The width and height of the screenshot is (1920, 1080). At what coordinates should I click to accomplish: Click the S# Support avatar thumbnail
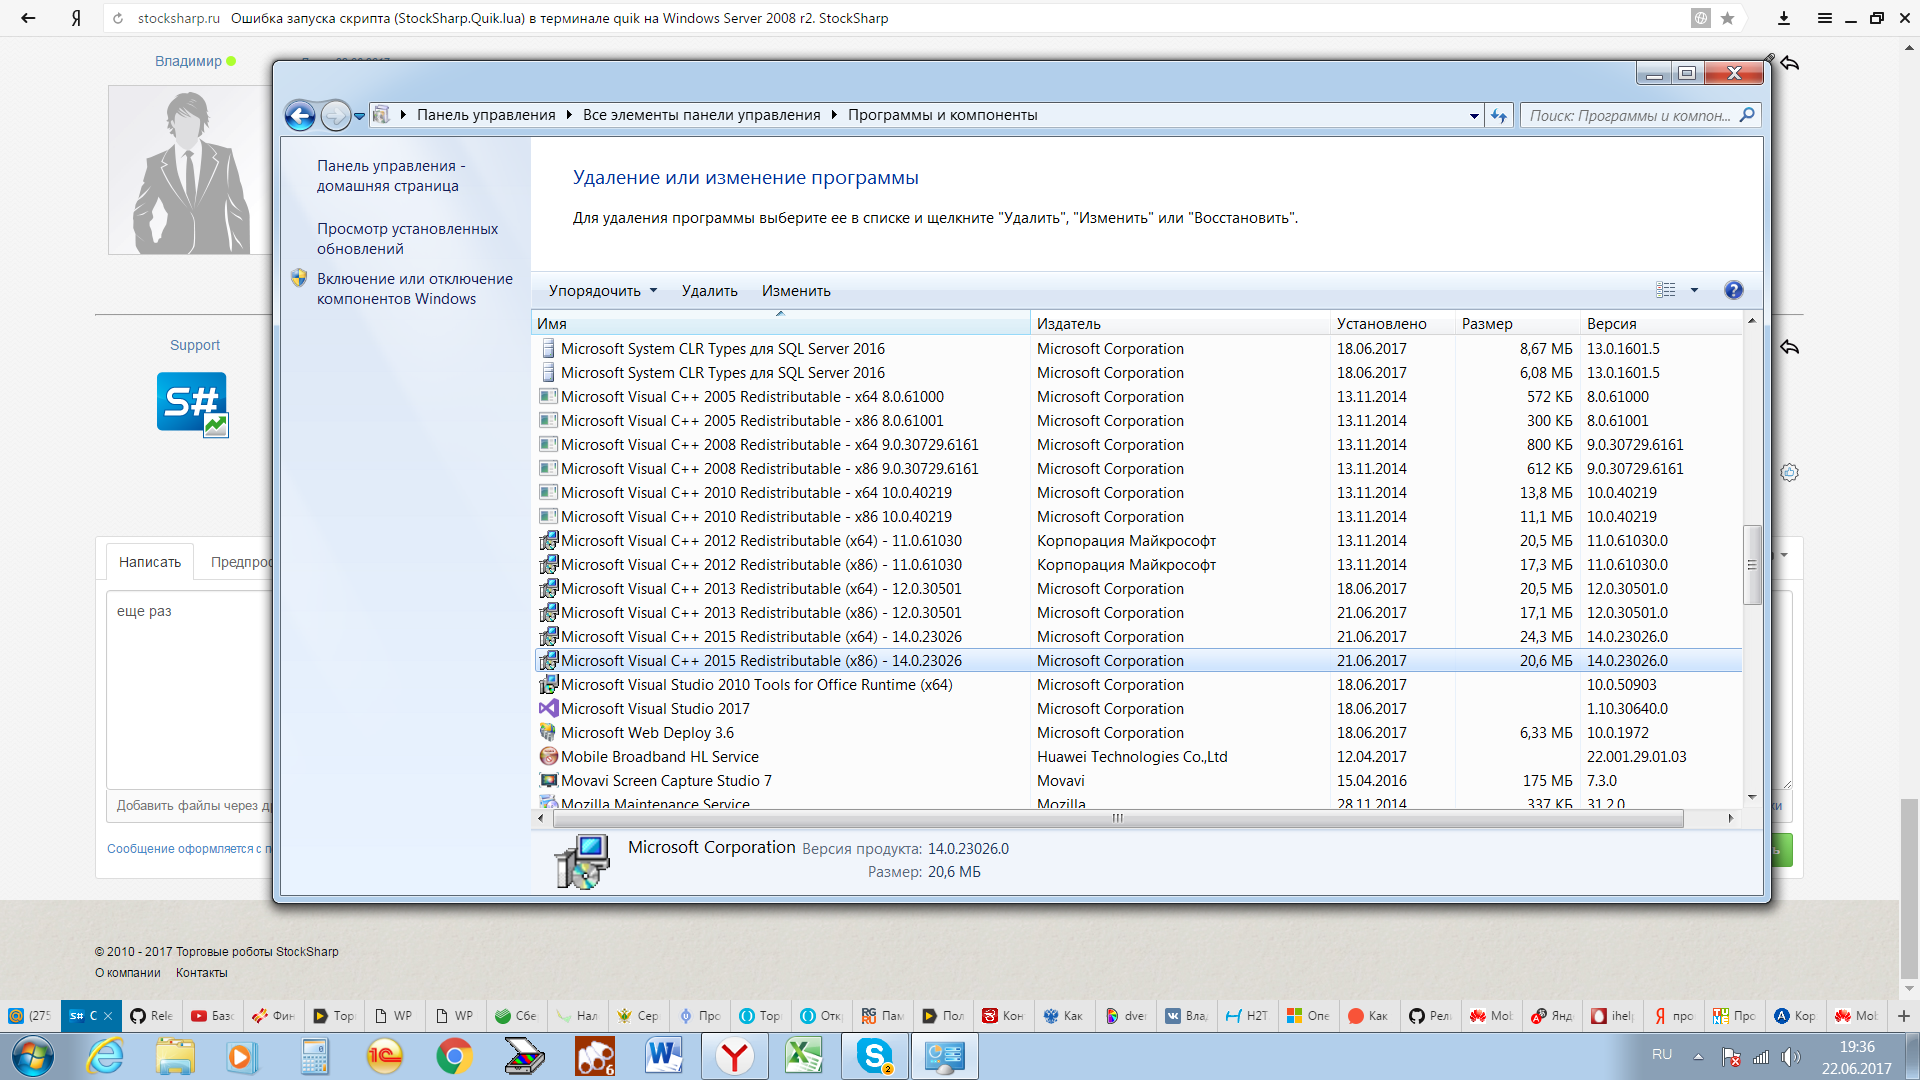[192, 404]
